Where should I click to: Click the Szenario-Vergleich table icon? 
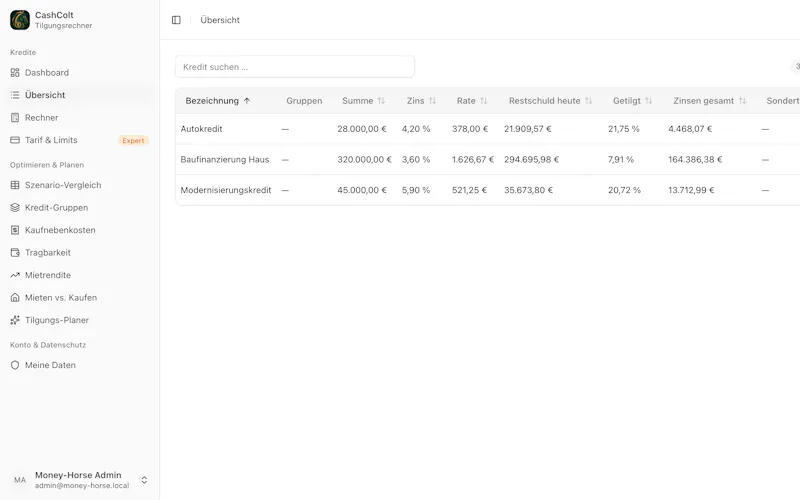pyautogui.click(x=15, y=185)
